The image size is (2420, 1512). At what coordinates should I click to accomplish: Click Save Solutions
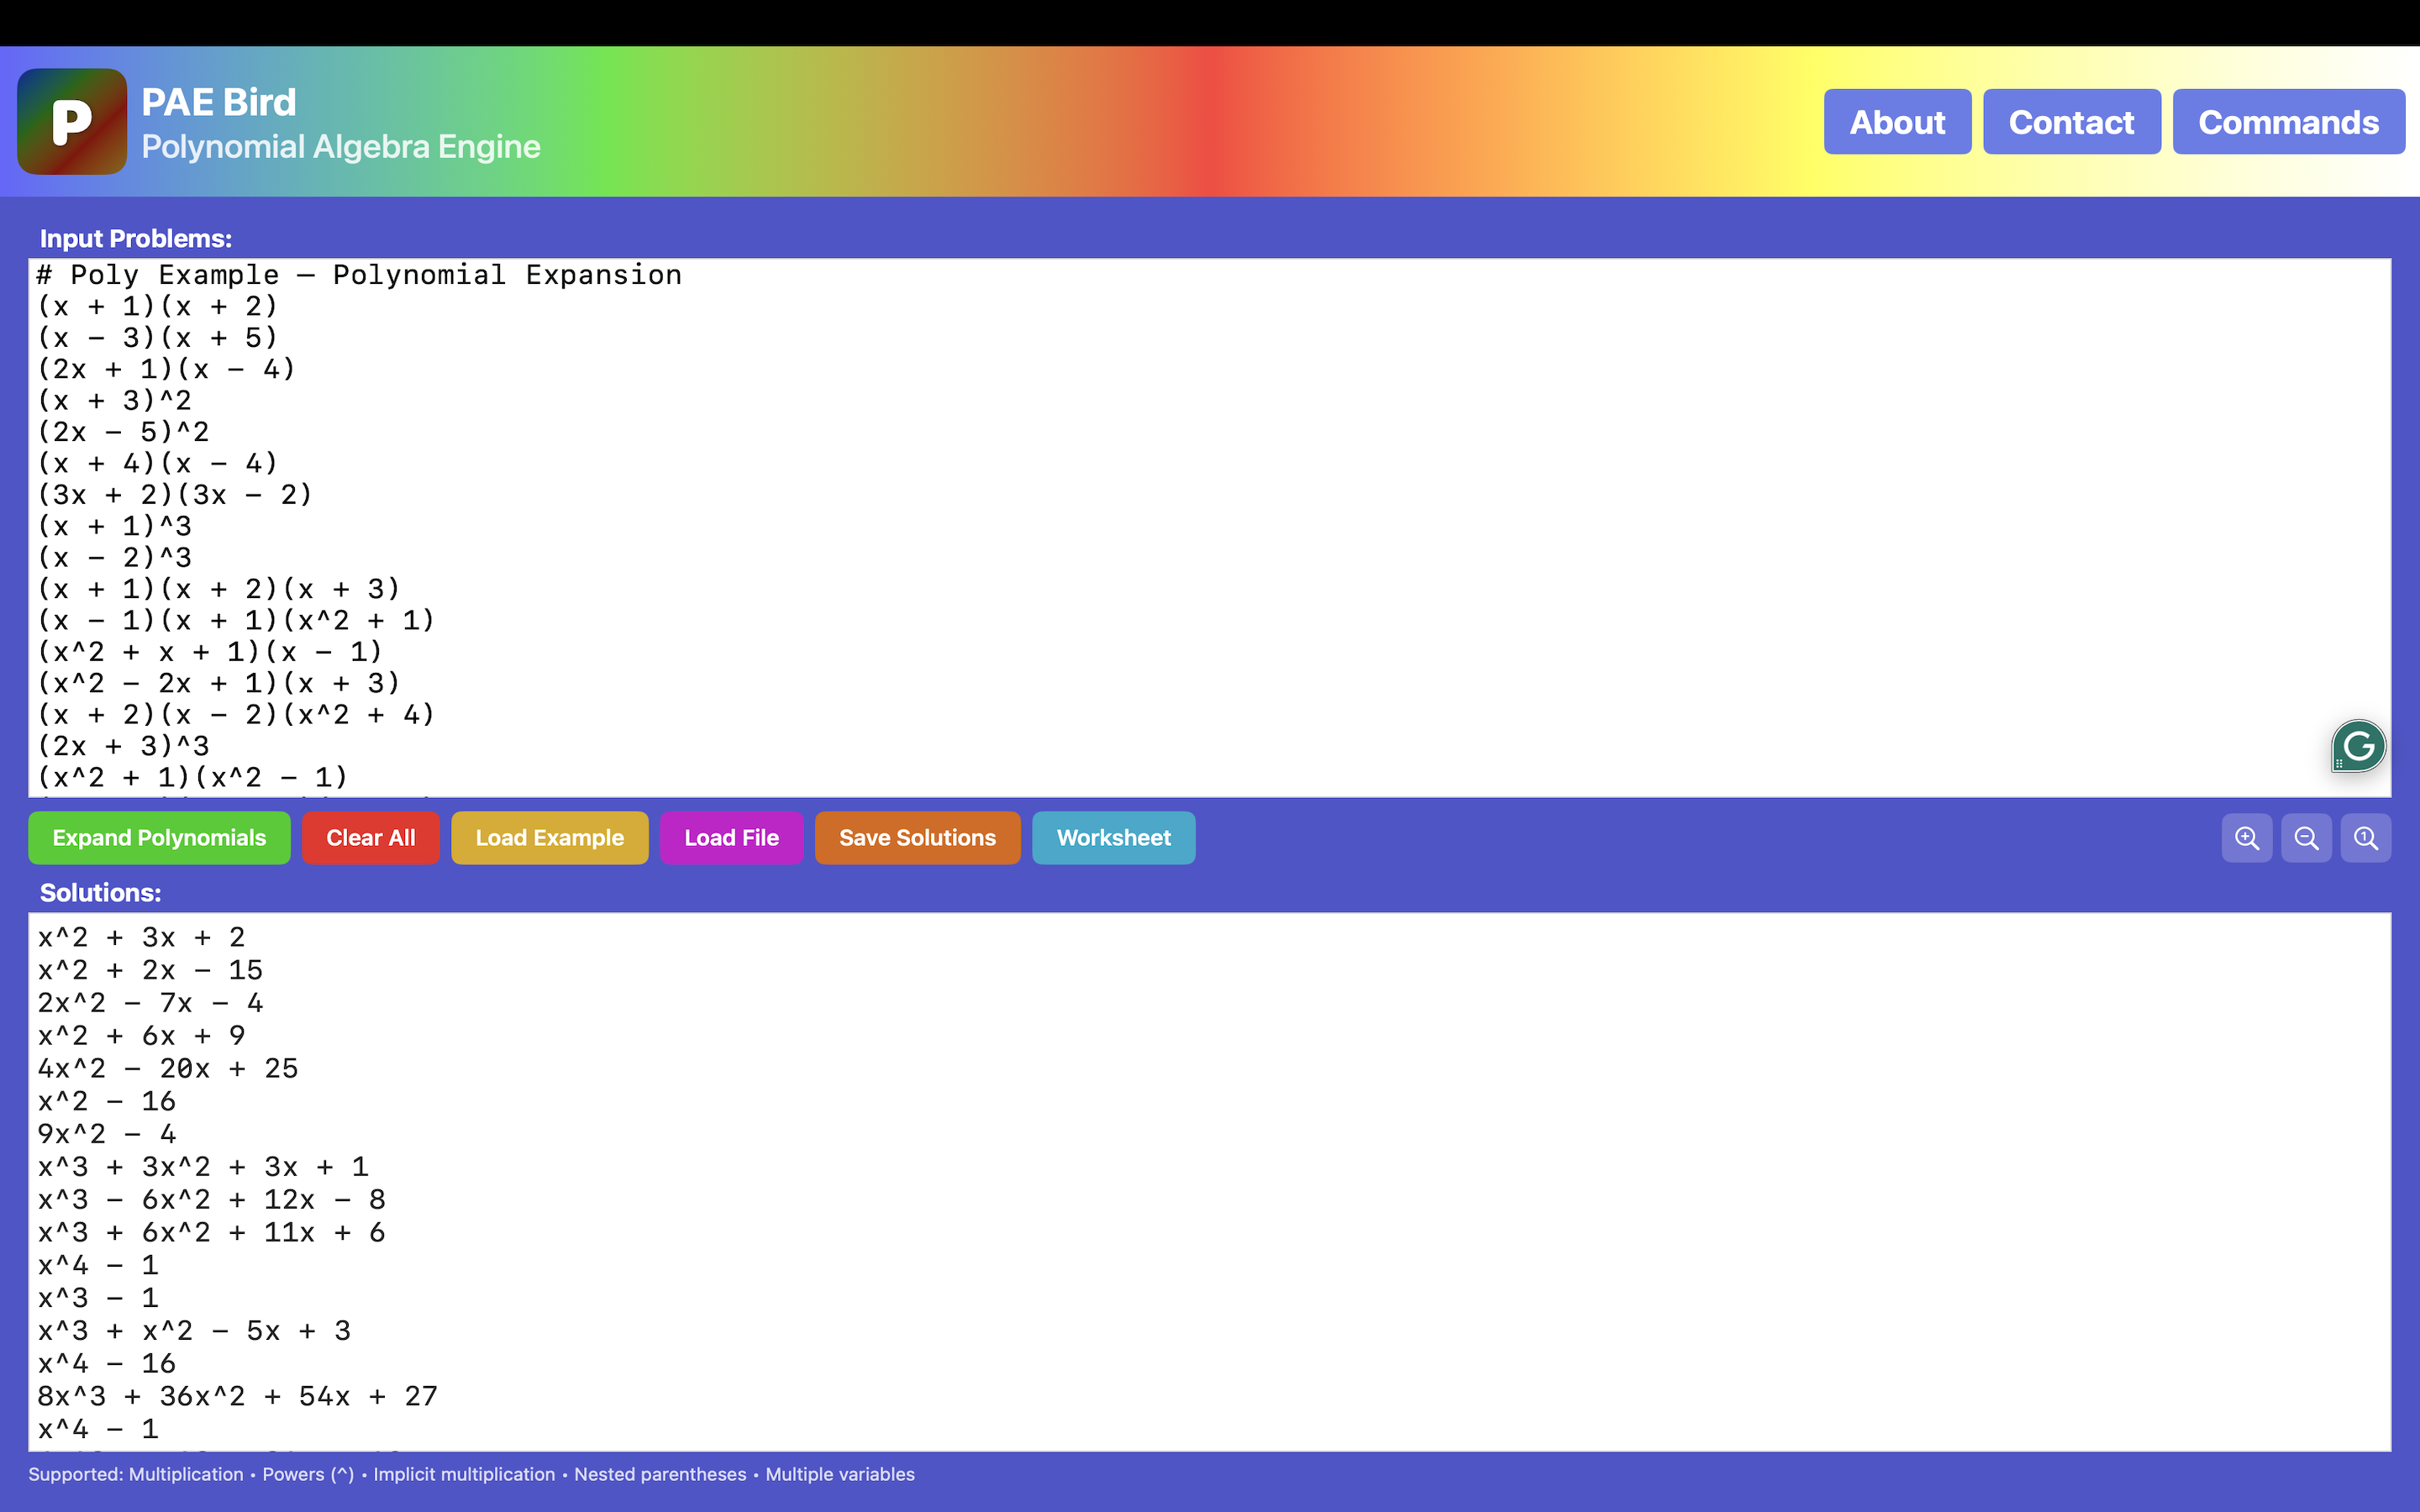[x=918, y=838]
